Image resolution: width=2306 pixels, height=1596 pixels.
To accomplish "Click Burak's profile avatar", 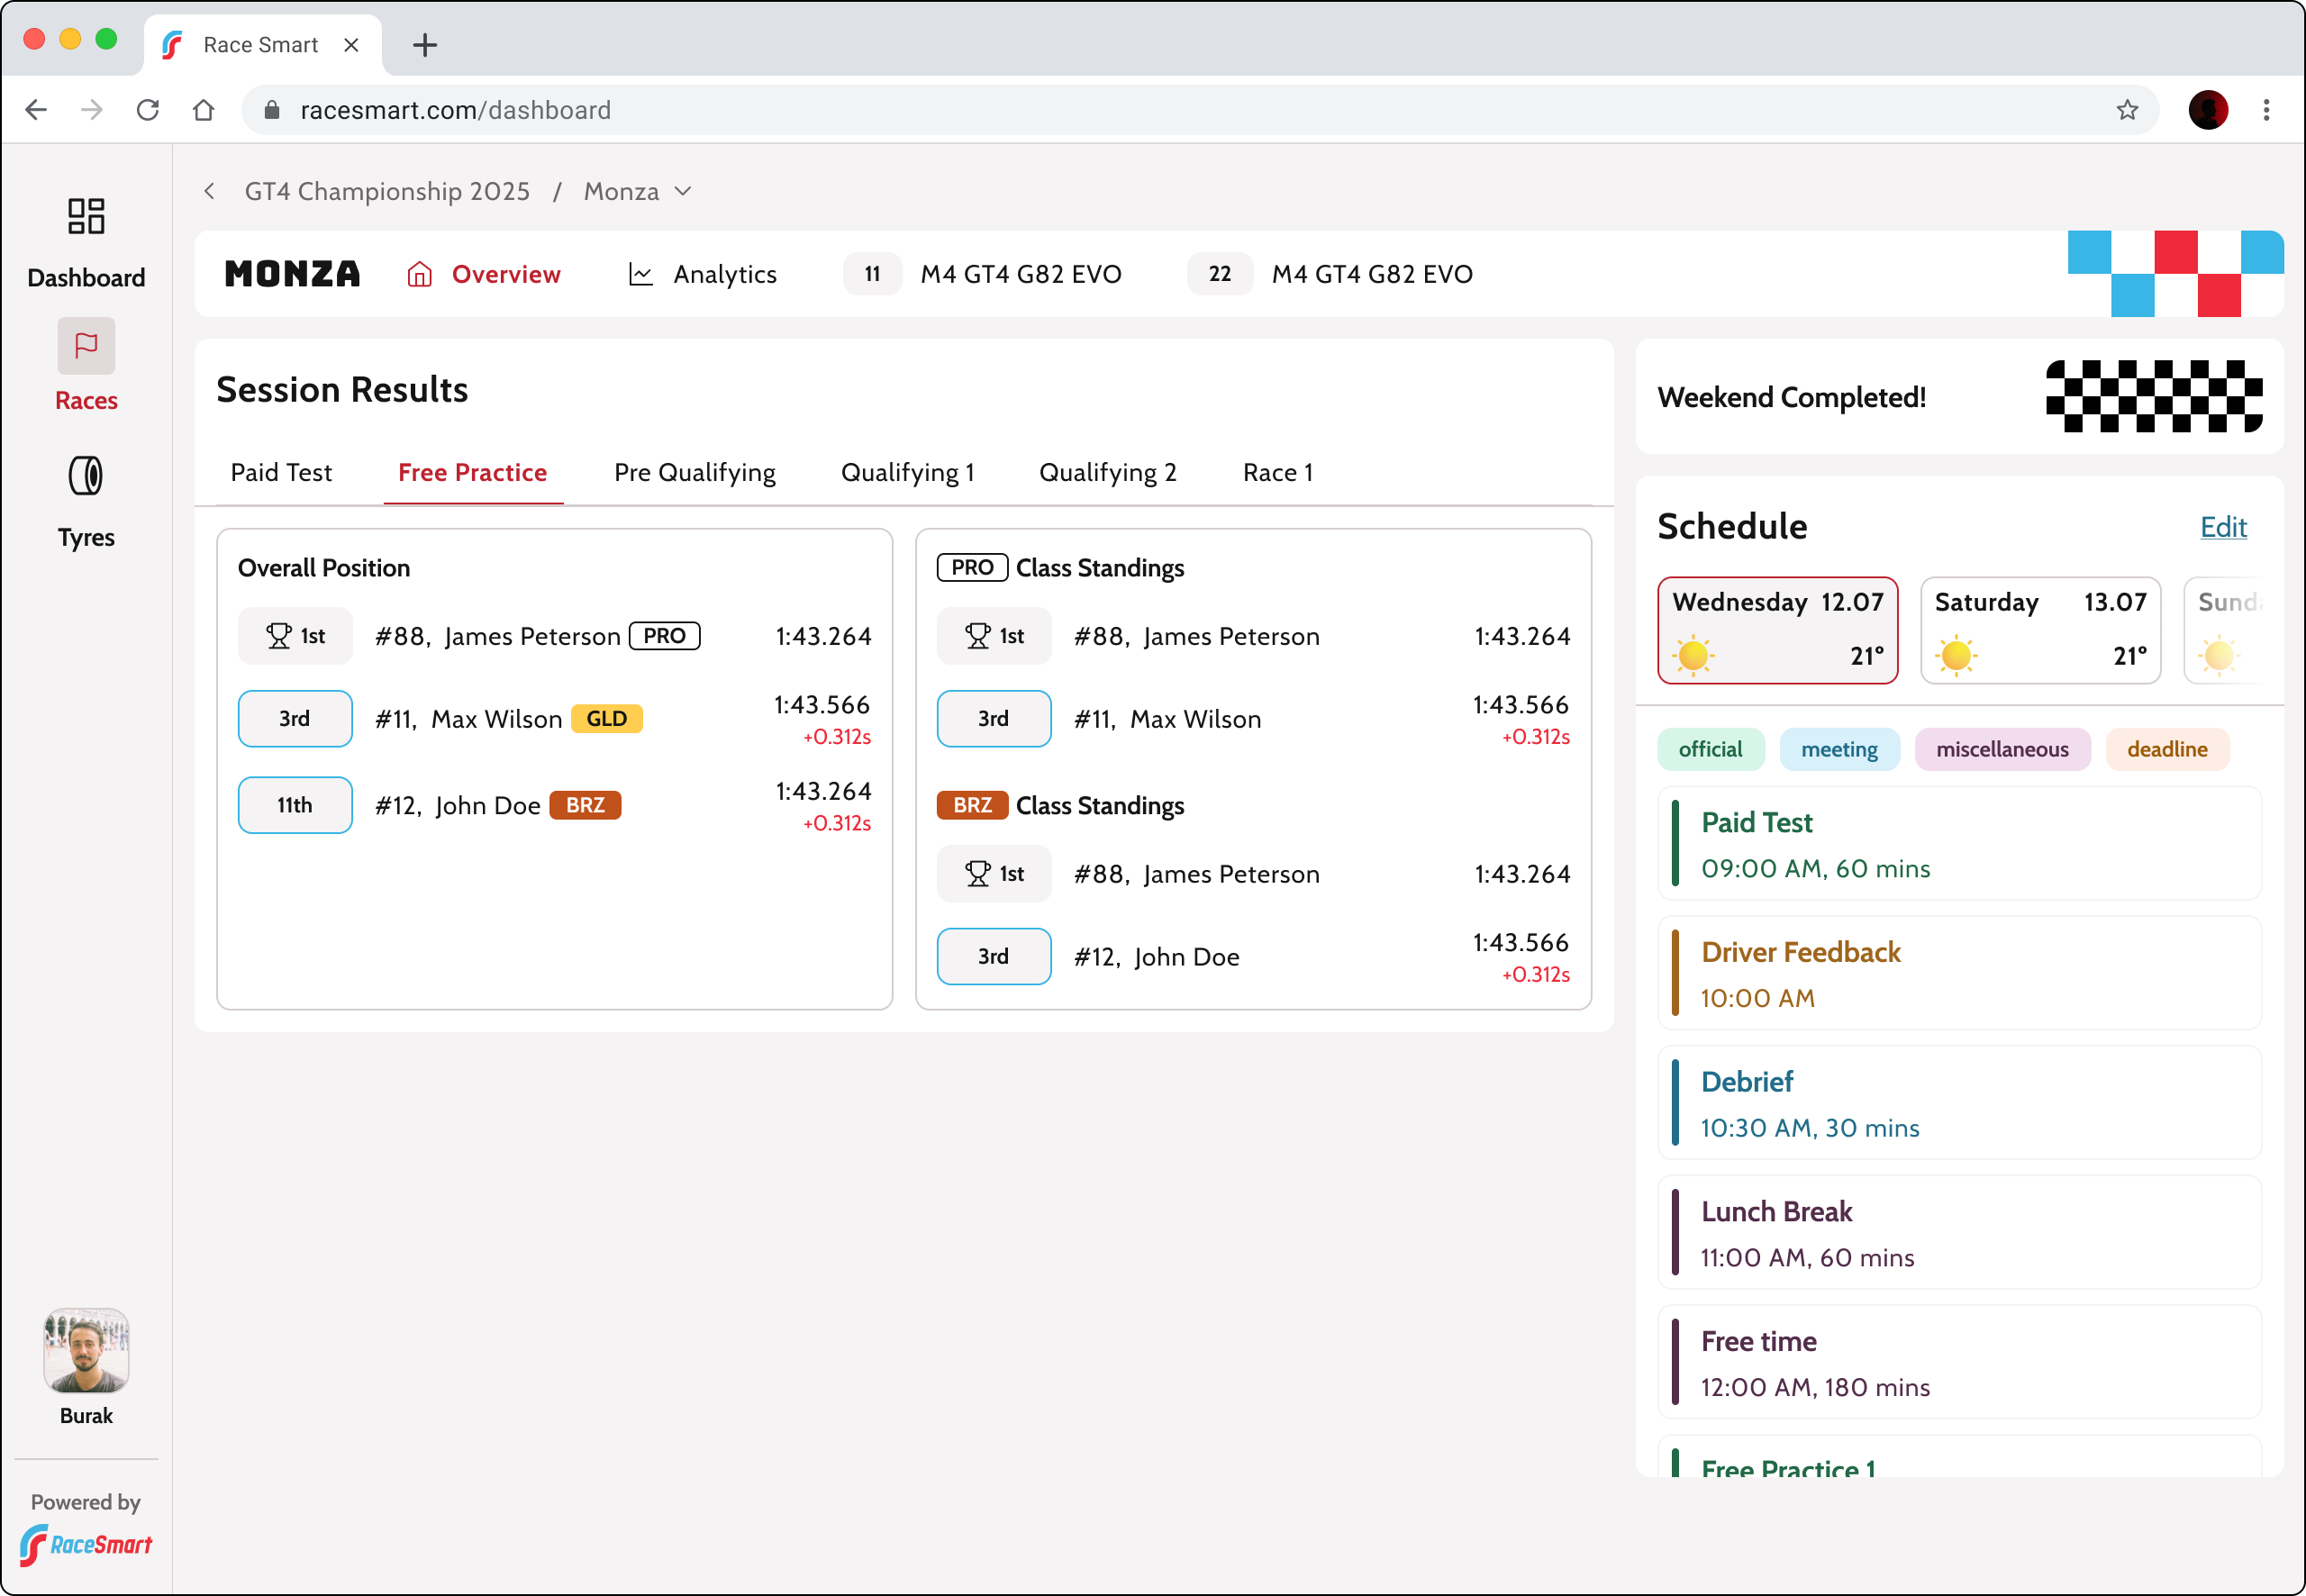I will click(86, 1350).
